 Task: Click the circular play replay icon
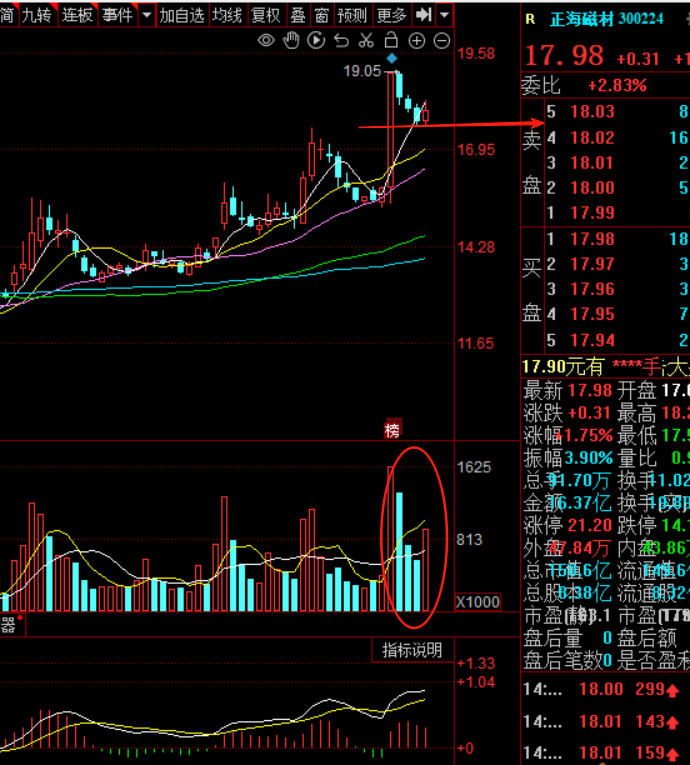tap(316, 41)
